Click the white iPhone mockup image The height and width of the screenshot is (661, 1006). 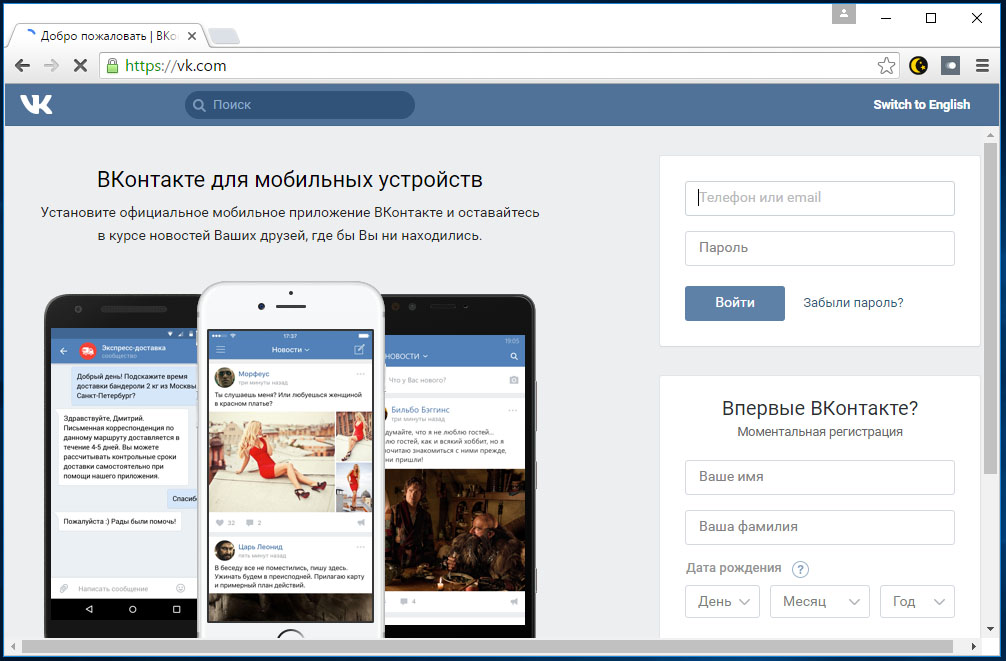[x=291, y=459]
